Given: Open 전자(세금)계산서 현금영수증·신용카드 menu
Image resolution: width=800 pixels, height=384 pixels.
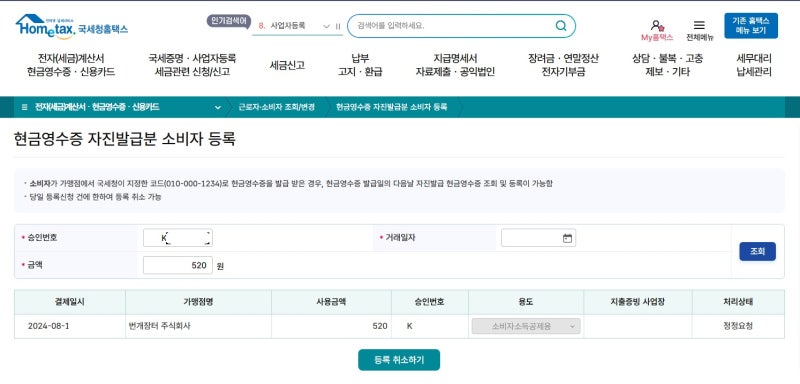Looking at the screenshot, I should (71, 65).
